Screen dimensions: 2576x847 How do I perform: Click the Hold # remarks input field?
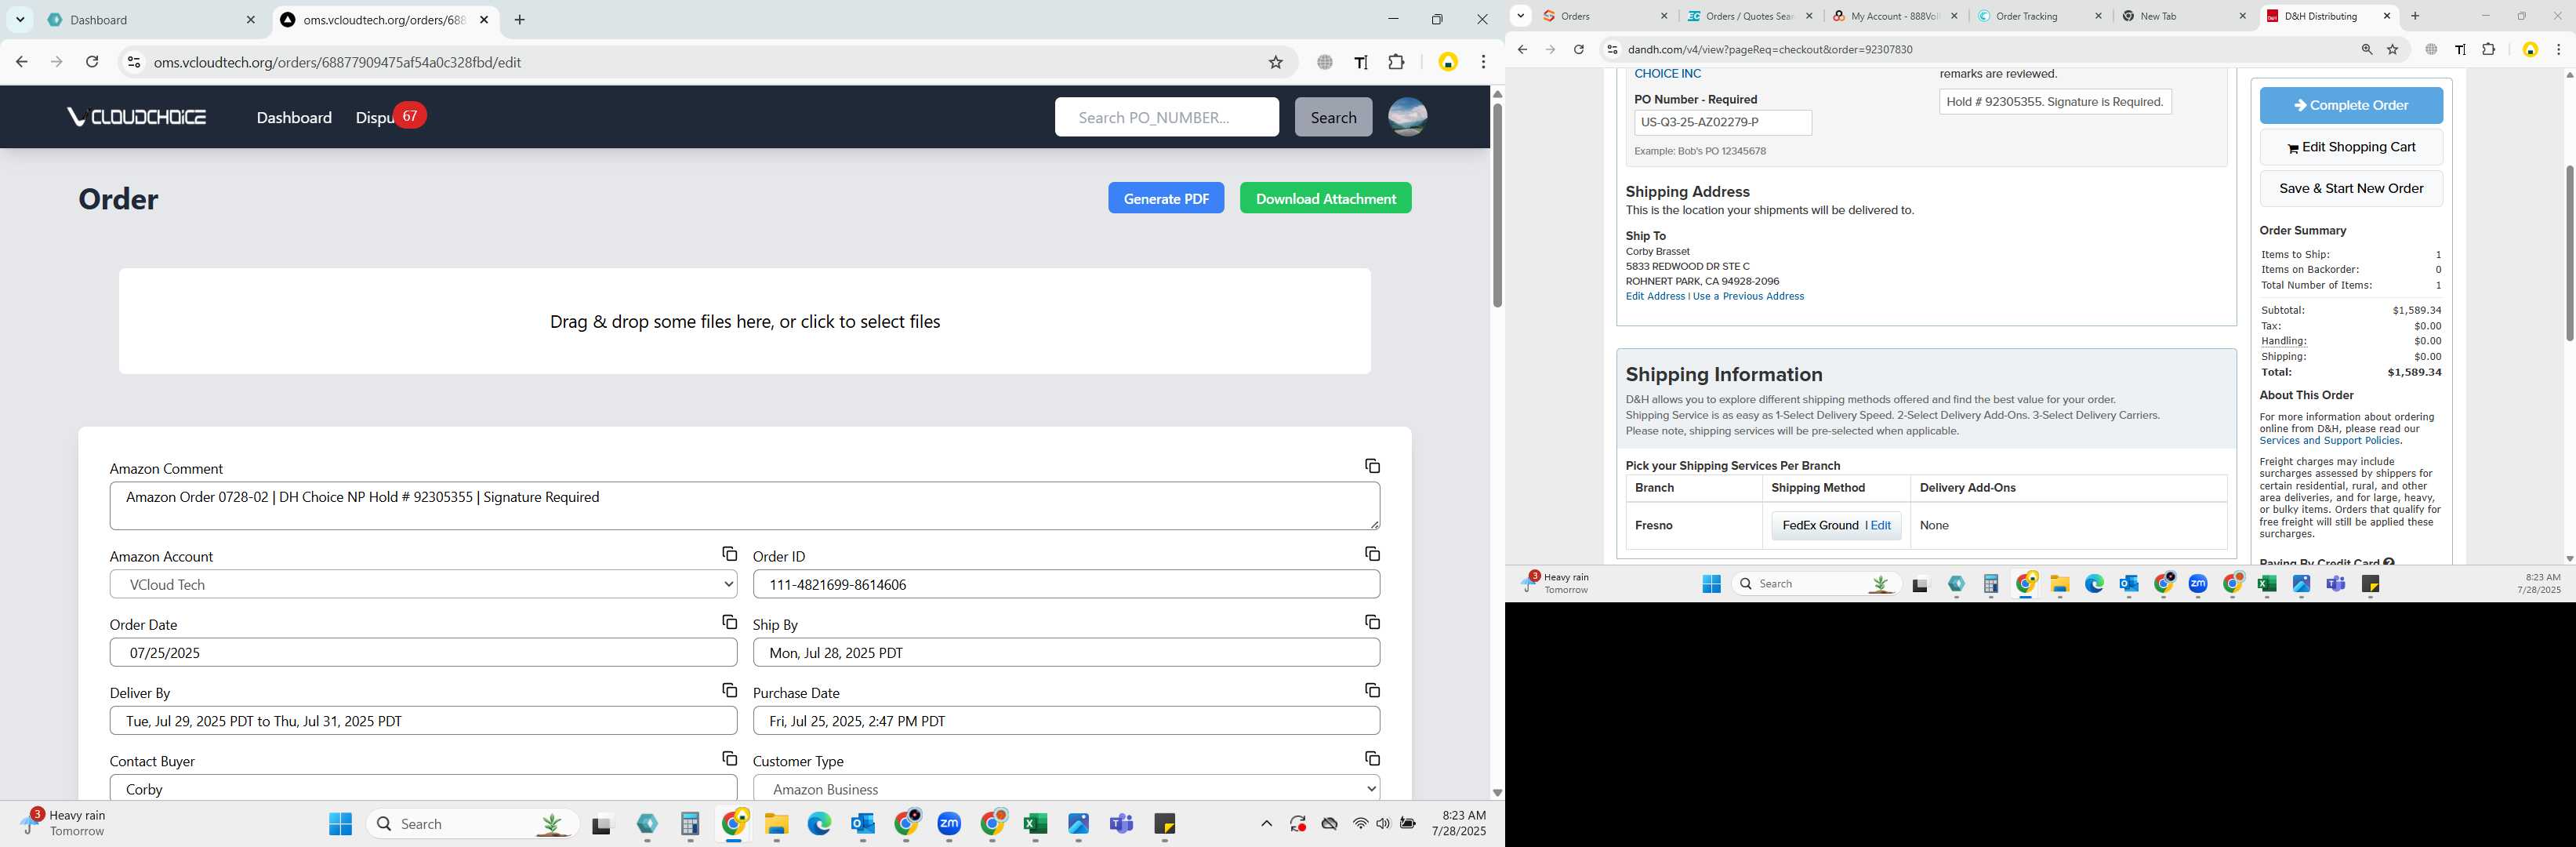[2055, 102]
